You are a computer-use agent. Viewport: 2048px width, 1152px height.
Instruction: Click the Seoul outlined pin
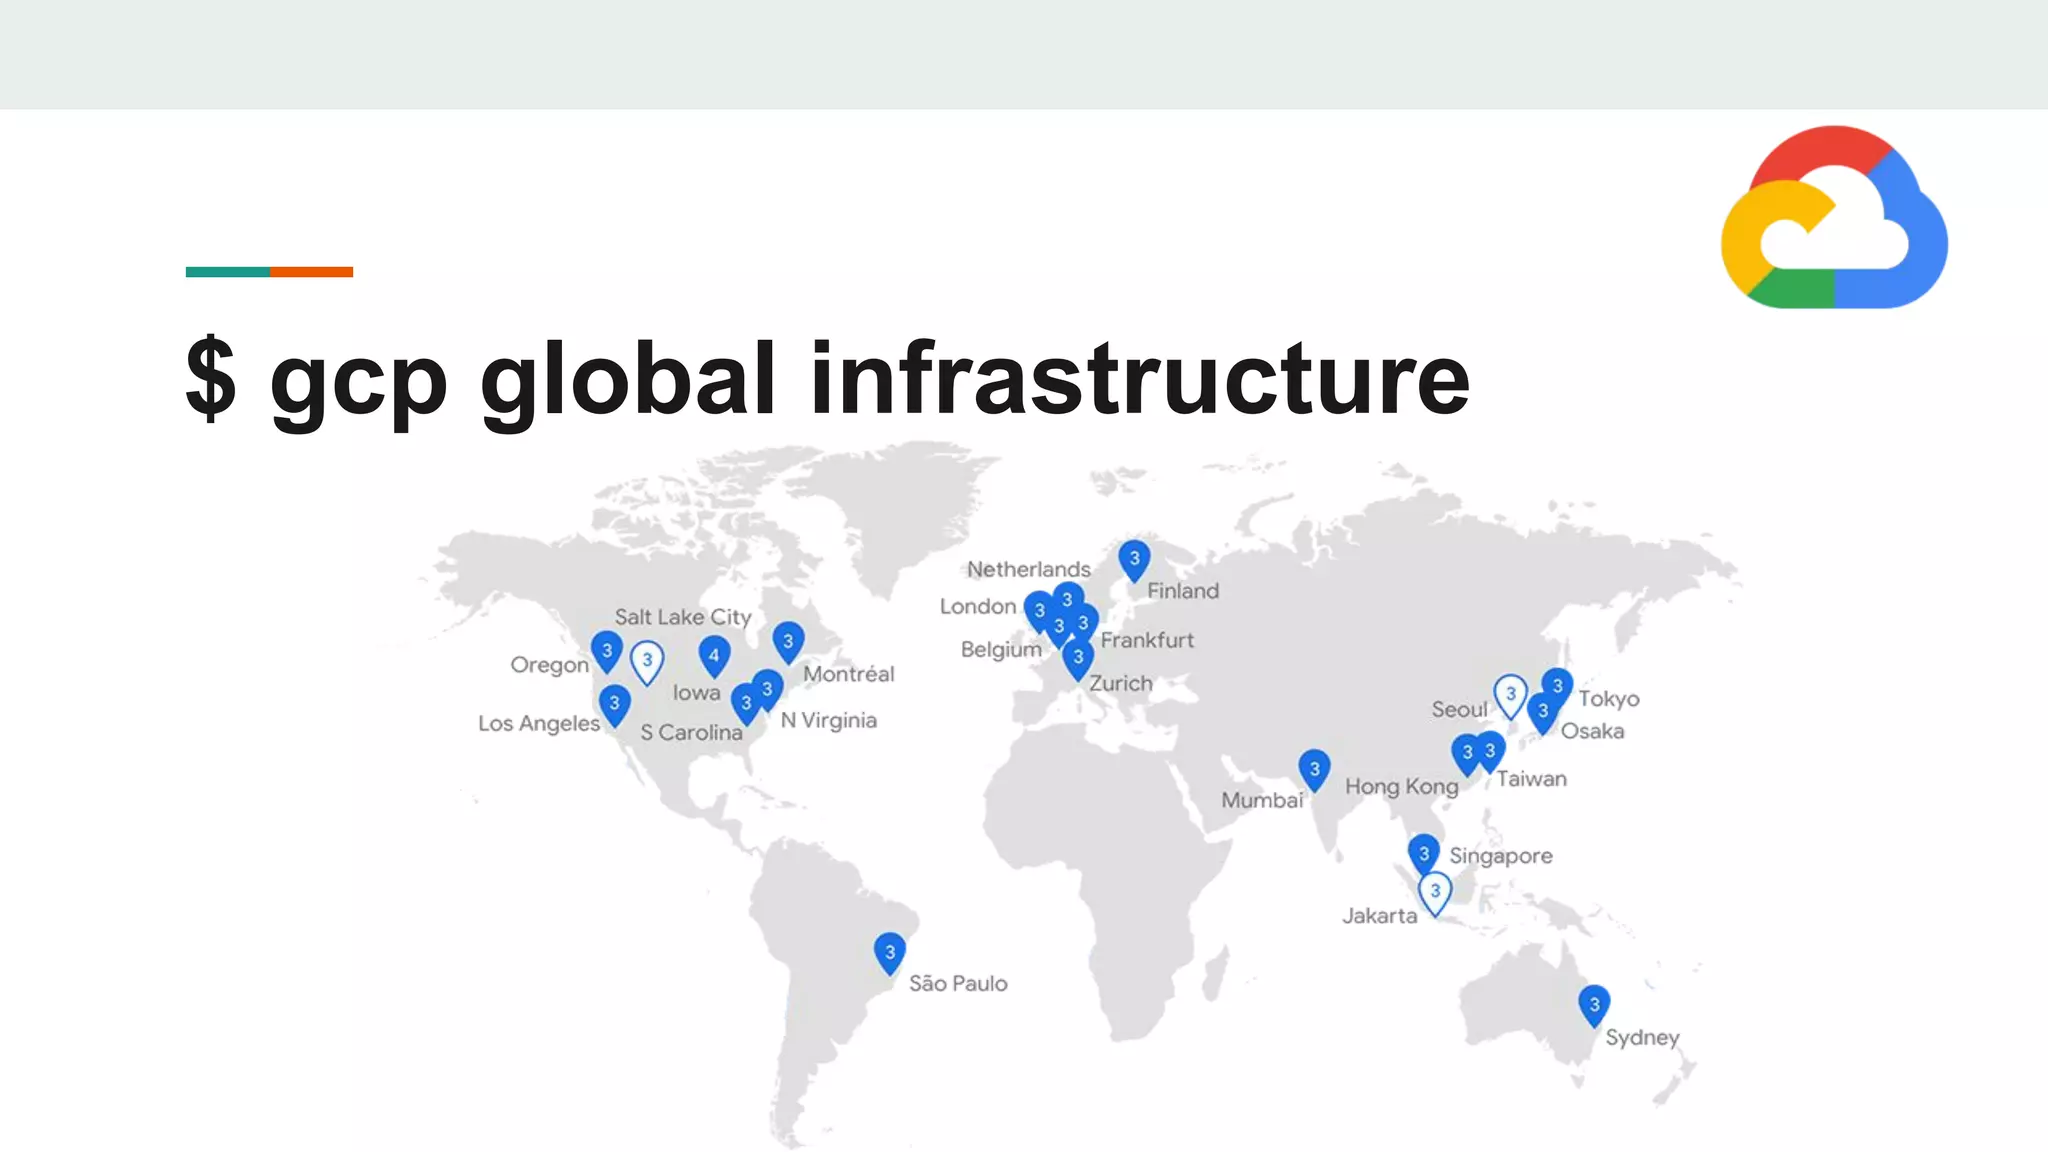pos(1511,696)
